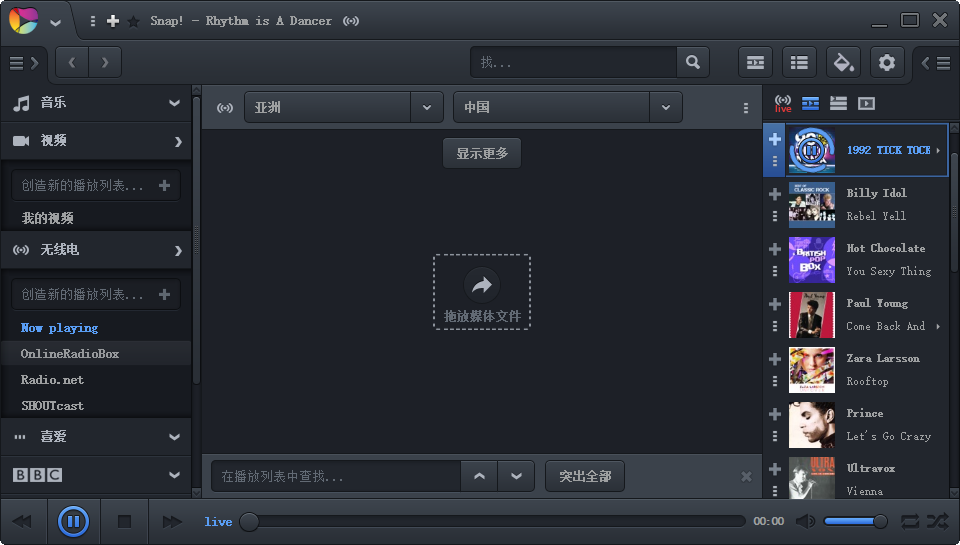Open the app logo main menu

tap(23, 20)
